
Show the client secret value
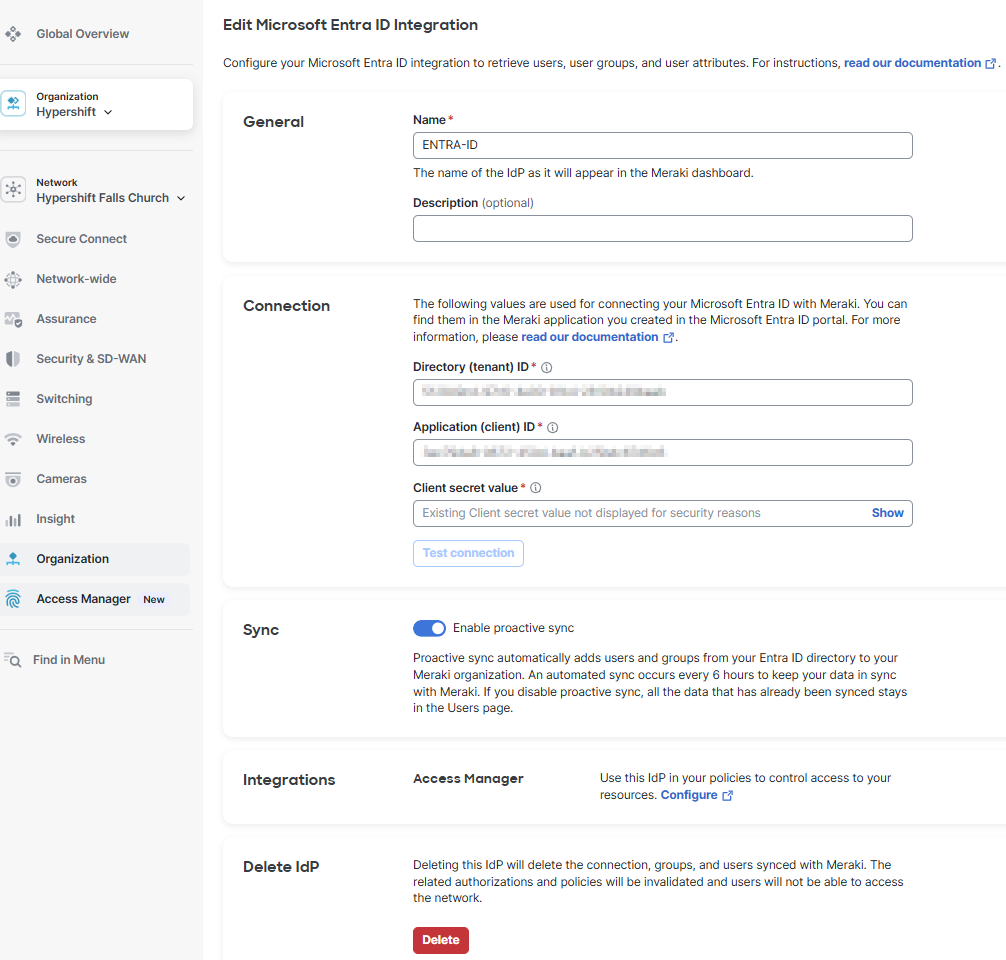(x=887, y=513)
